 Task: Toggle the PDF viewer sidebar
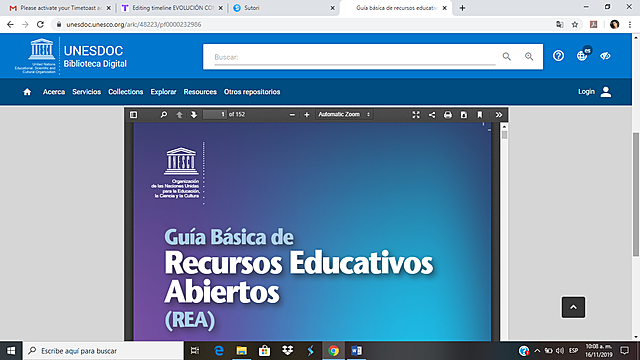[x=133, y=115]
